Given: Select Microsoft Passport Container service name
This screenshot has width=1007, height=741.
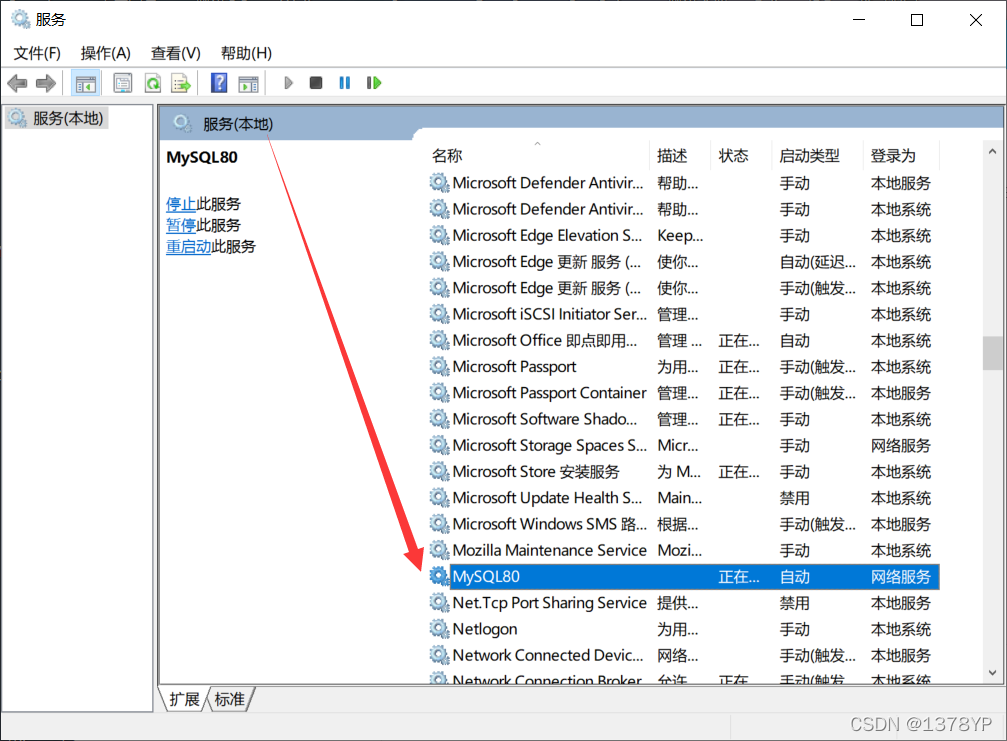Looking at the screenshot, I should point(549,393).
